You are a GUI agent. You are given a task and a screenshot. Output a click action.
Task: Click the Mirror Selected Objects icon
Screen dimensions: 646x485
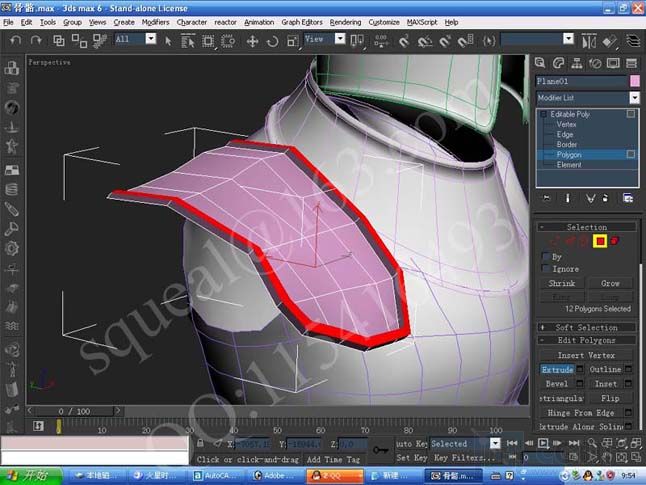(589, 41)
